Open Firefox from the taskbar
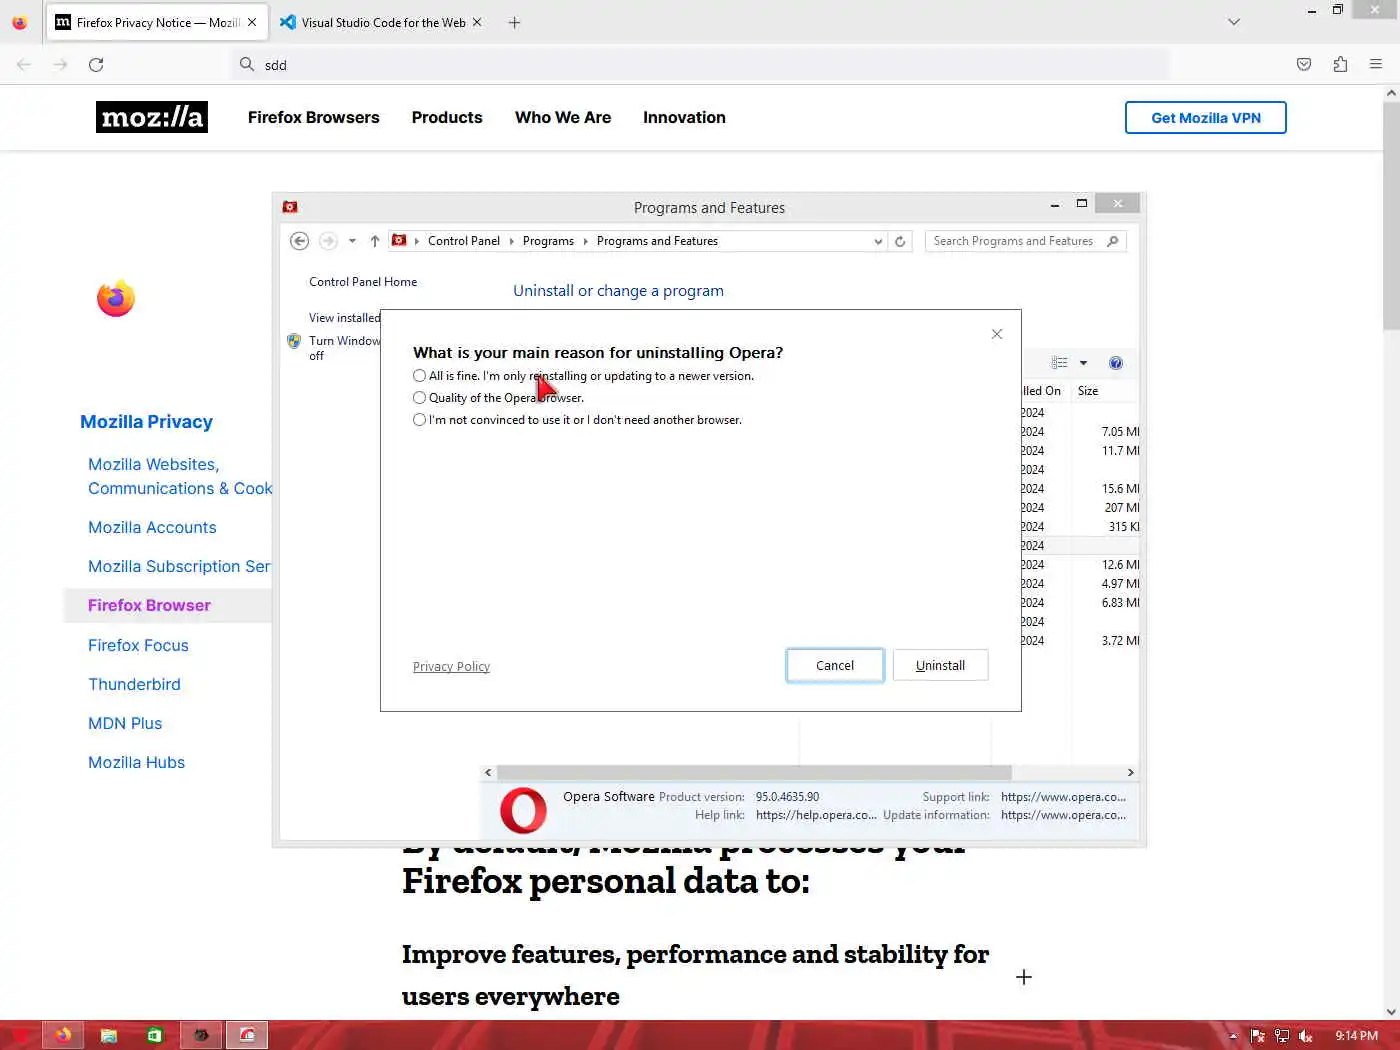This screenshot has height=1050, width=1400. (x=63, y=1035)
